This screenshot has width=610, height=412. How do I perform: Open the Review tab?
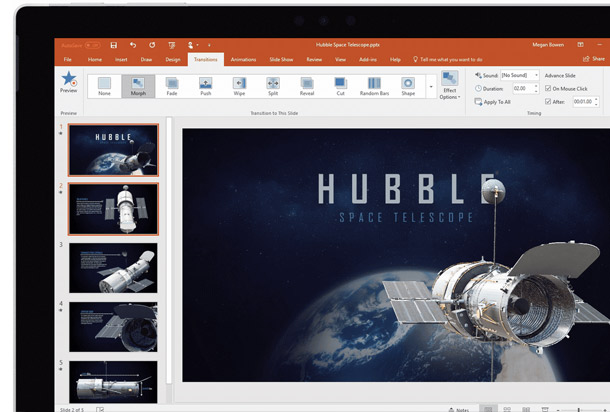(314, 60)
